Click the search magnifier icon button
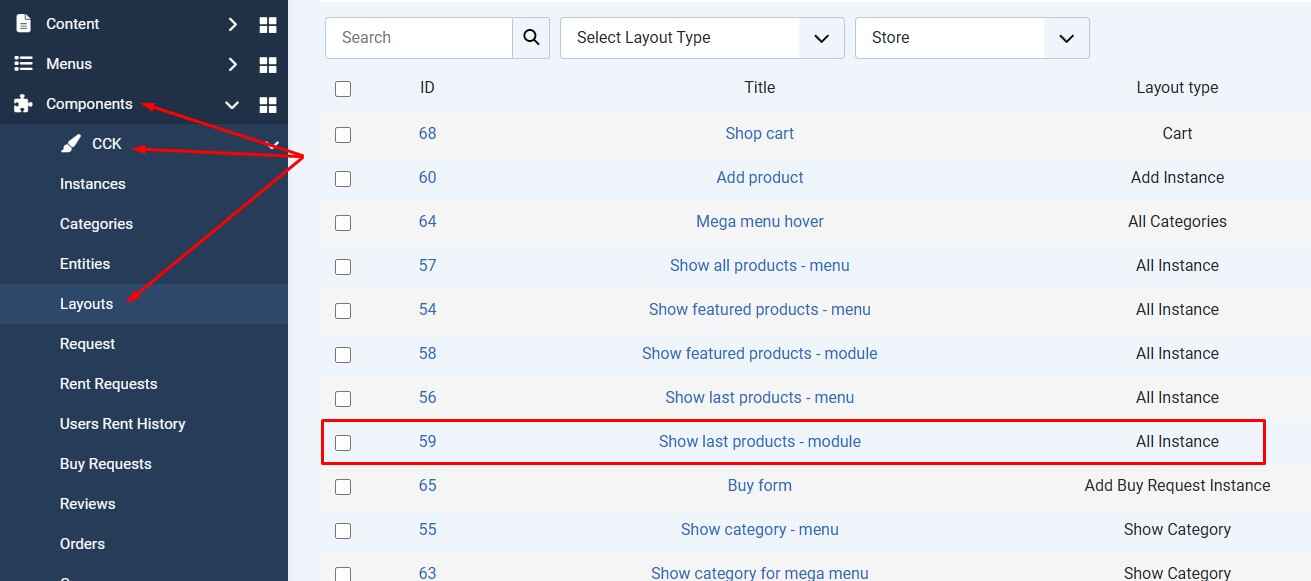The image size is (1311, 581). [x=531, y=38]
